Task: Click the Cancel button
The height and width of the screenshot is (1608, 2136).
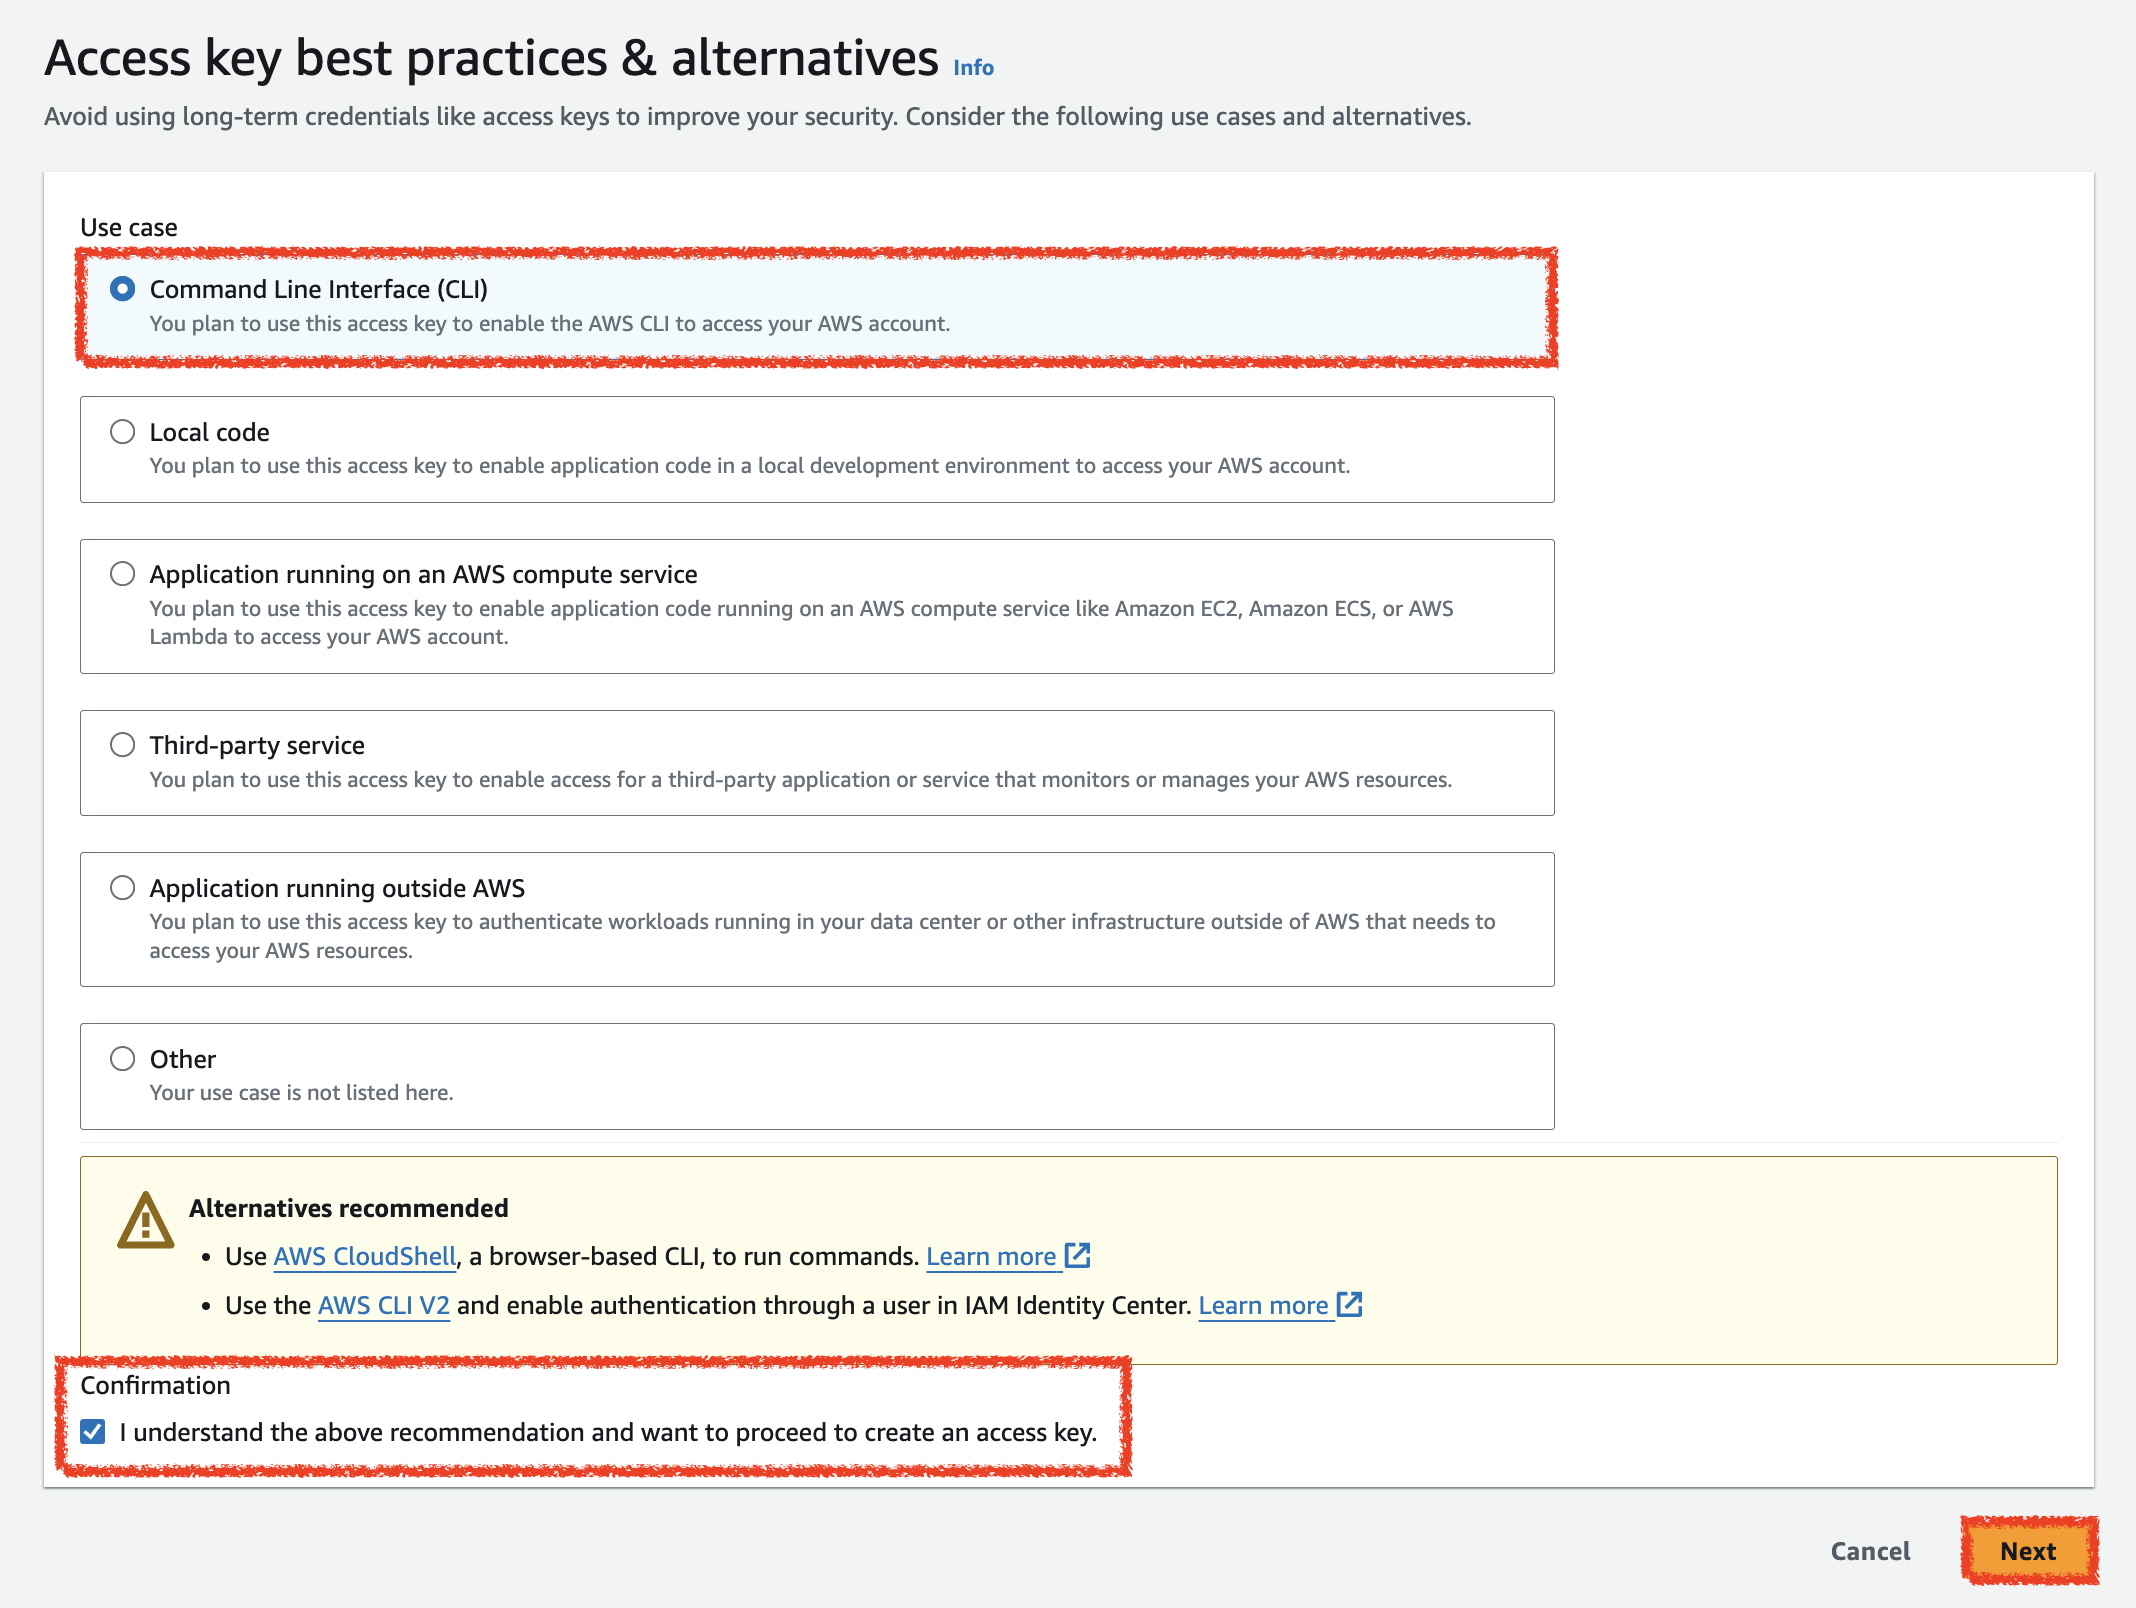Action: point(1870,1551)
